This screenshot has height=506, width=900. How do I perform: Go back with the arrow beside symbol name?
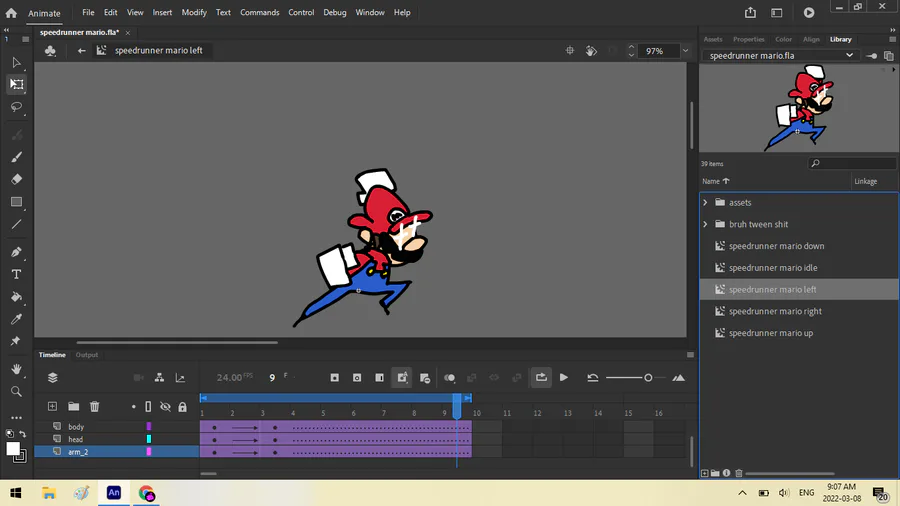82,50
